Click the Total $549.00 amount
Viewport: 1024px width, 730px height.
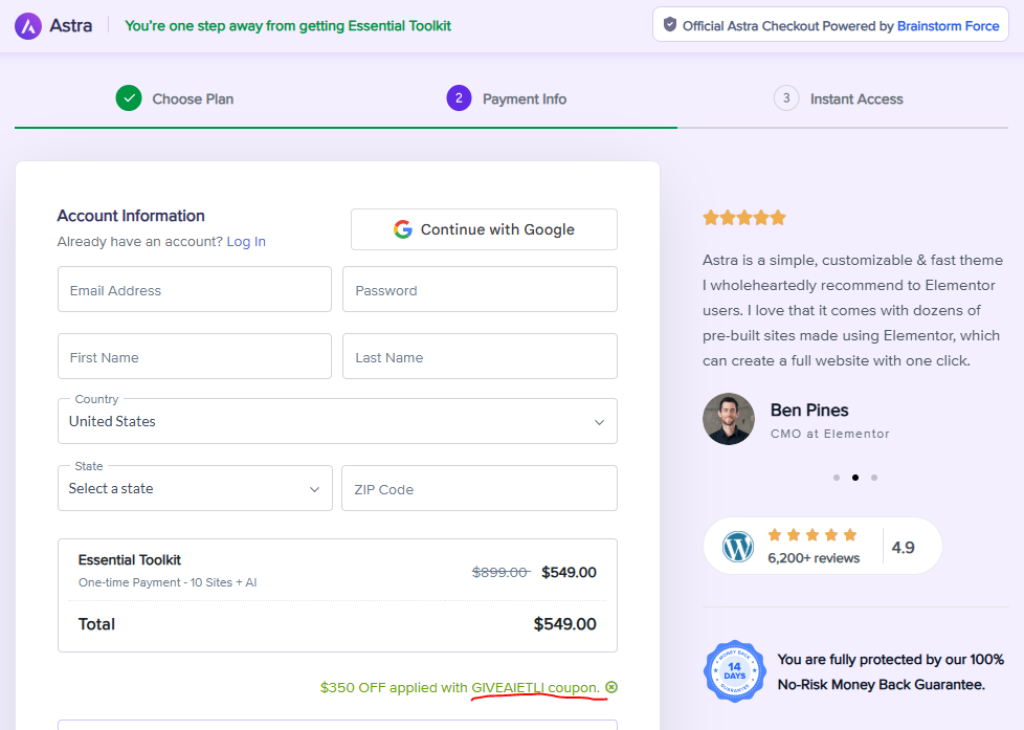(x=565, y=624)
